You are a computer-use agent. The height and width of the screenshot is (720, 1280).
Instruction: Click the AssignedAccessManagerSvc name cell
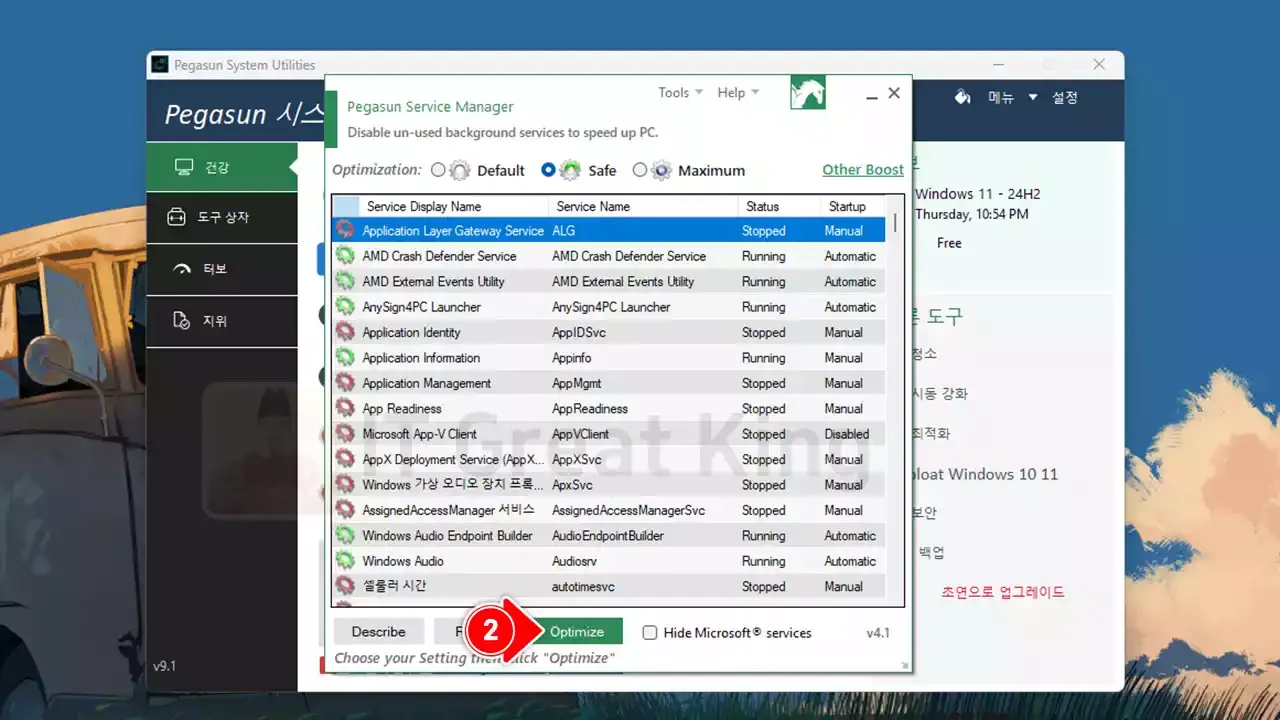[x=629, y=510]
